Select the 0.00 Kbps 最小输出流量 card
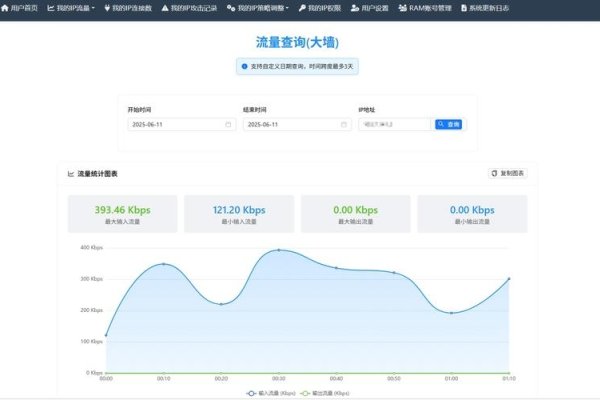This screenshot has width=600, height=400. point(472,214)
